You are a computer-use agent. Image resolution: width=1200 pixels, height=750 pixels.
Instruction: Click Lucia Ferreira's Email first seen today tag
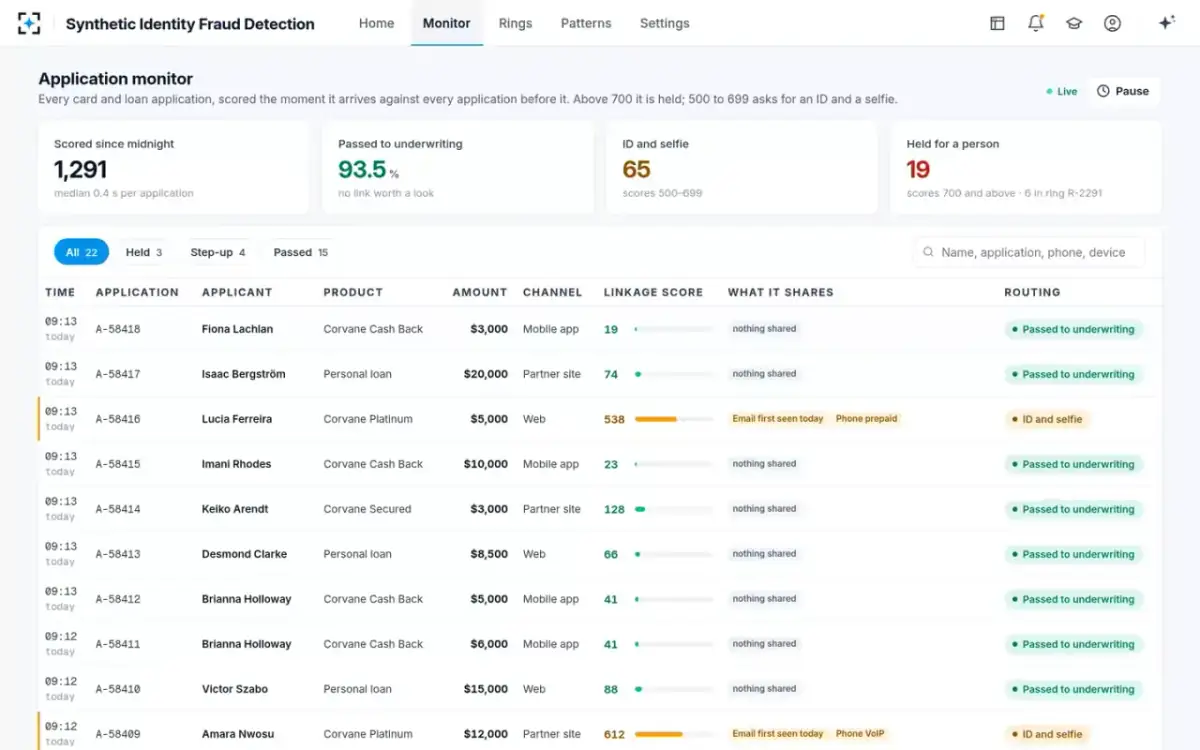(x=777, y=419)
